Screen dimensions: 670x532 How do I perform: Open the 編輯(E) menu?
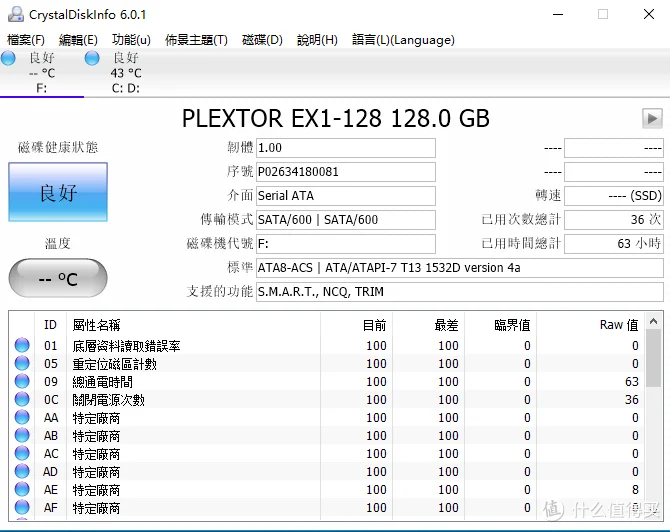pyautogui.click(x=78, y=40)
